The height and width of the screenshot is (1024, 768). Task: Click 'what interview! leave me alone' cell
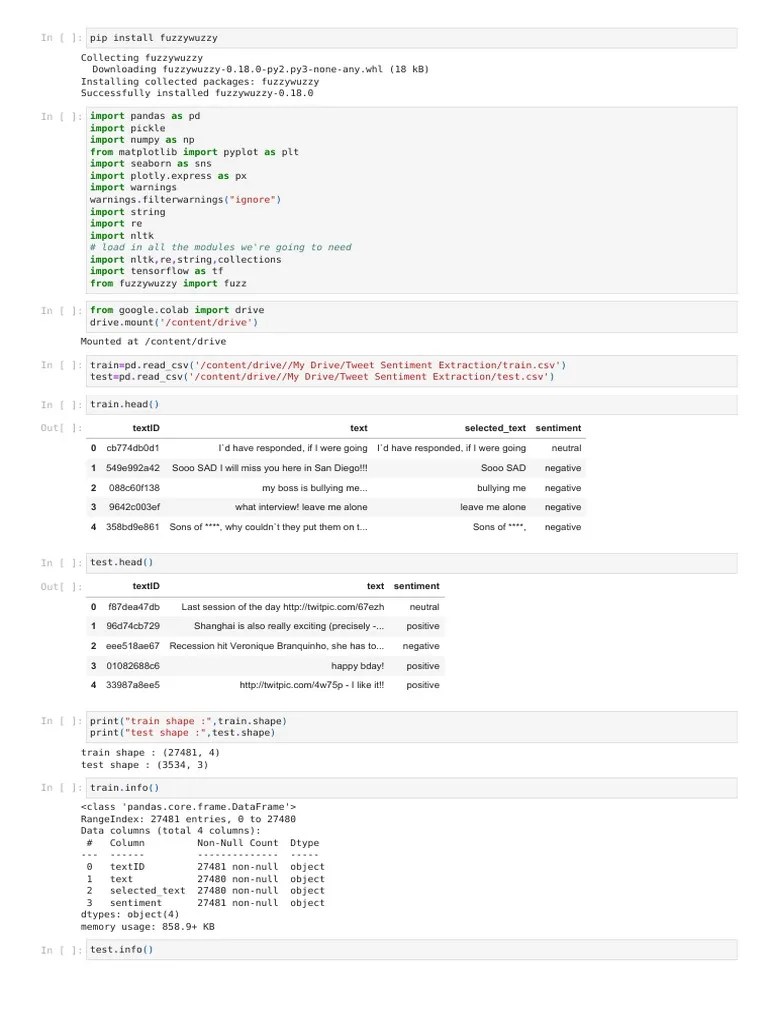click(301, 507)
